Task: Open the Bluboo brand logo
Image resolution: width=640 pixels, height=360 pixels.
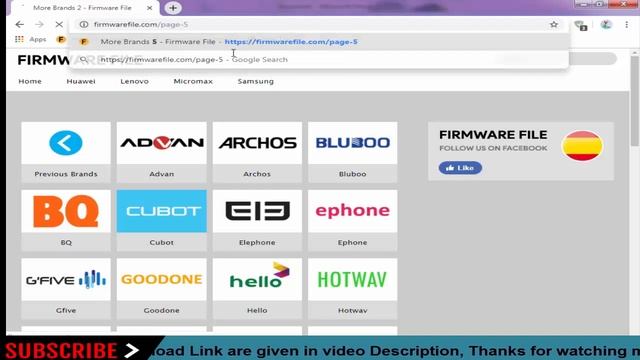Action: [x=353, y=143]
